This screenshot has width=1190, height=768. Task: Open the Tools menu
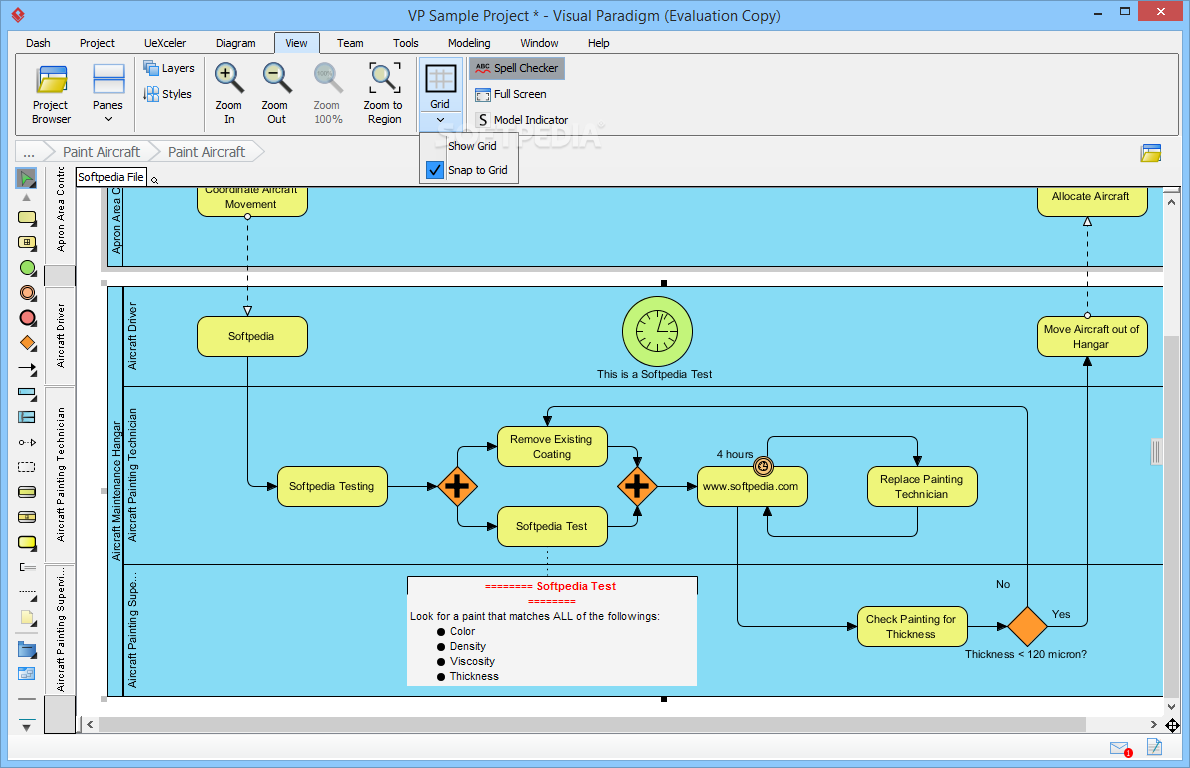tap(405, 43)
